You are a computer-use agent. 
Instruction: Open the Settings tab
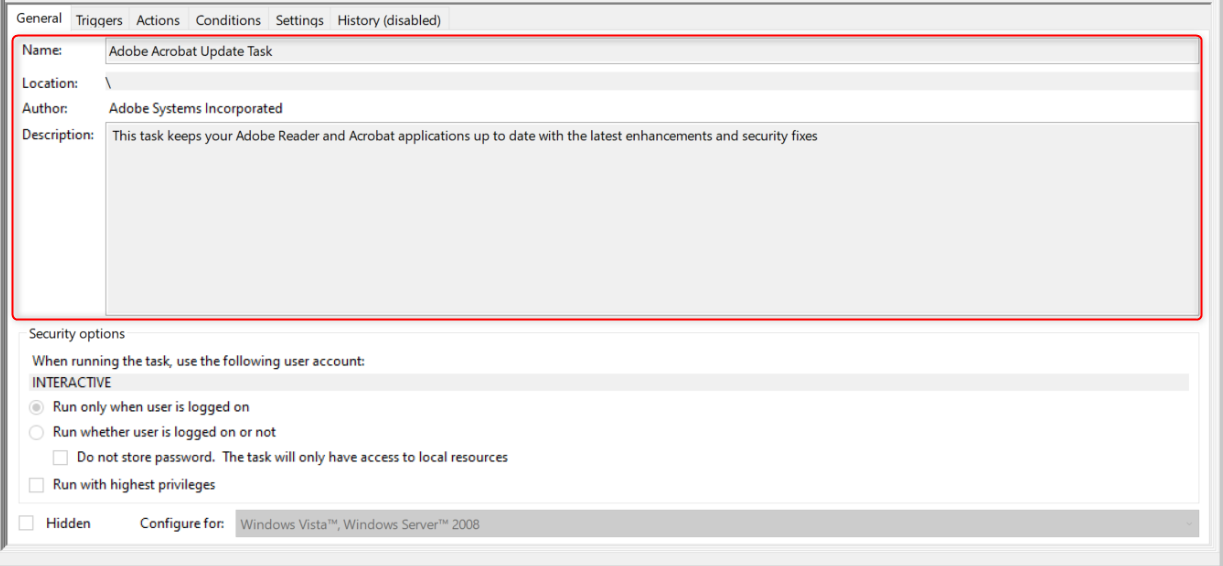pyautogui.click(x=299, y=20)
